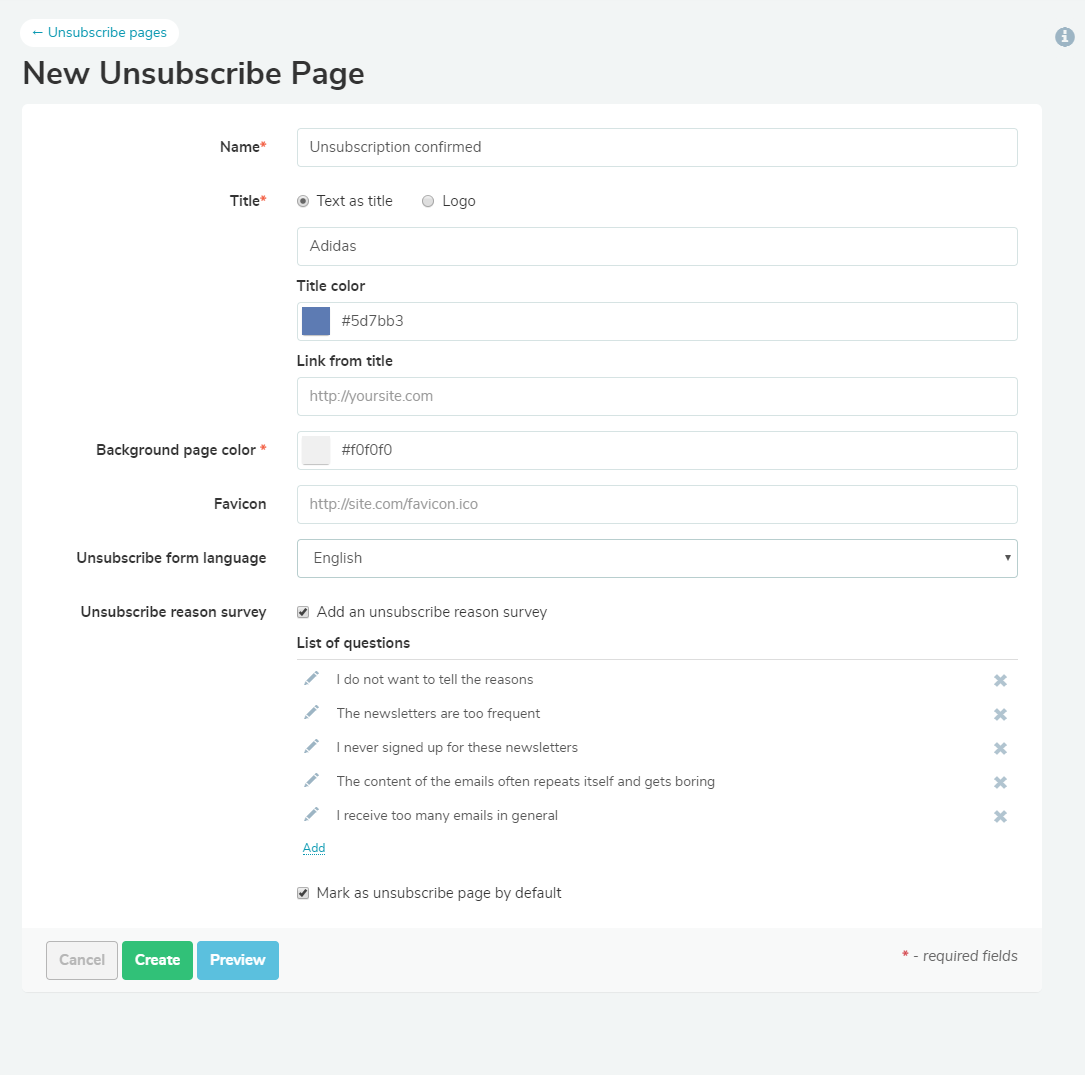Click the Add link to create a new question

click(x=314, y=847)
